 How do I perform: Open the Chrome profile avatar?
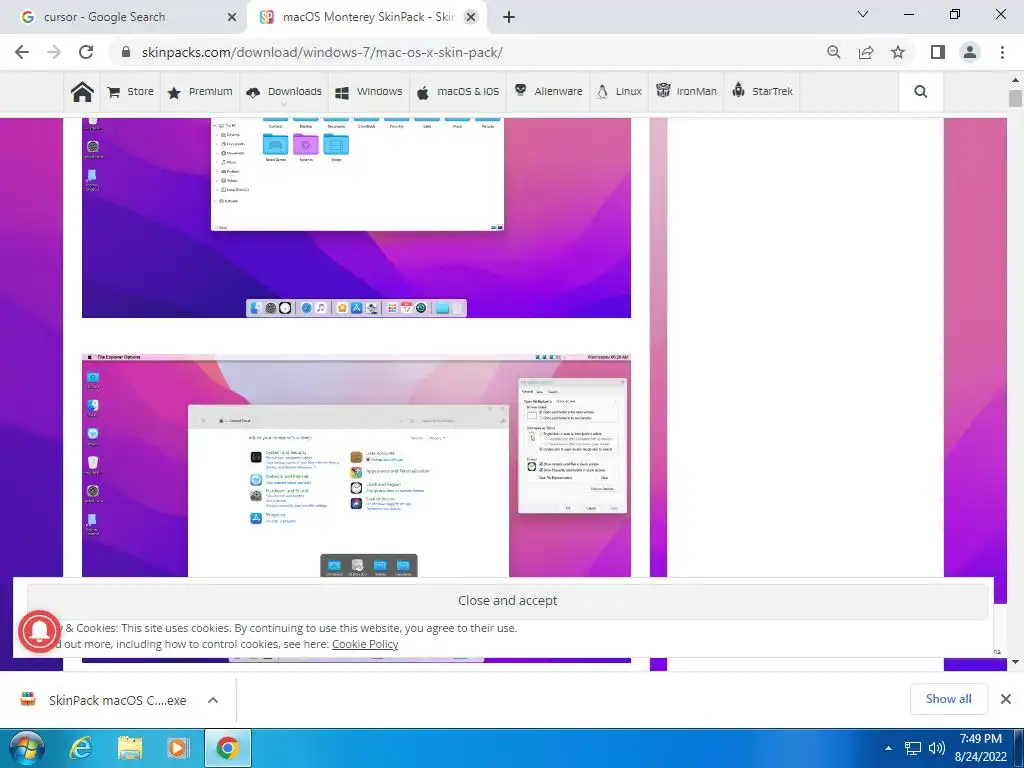(x=970, y=52)
